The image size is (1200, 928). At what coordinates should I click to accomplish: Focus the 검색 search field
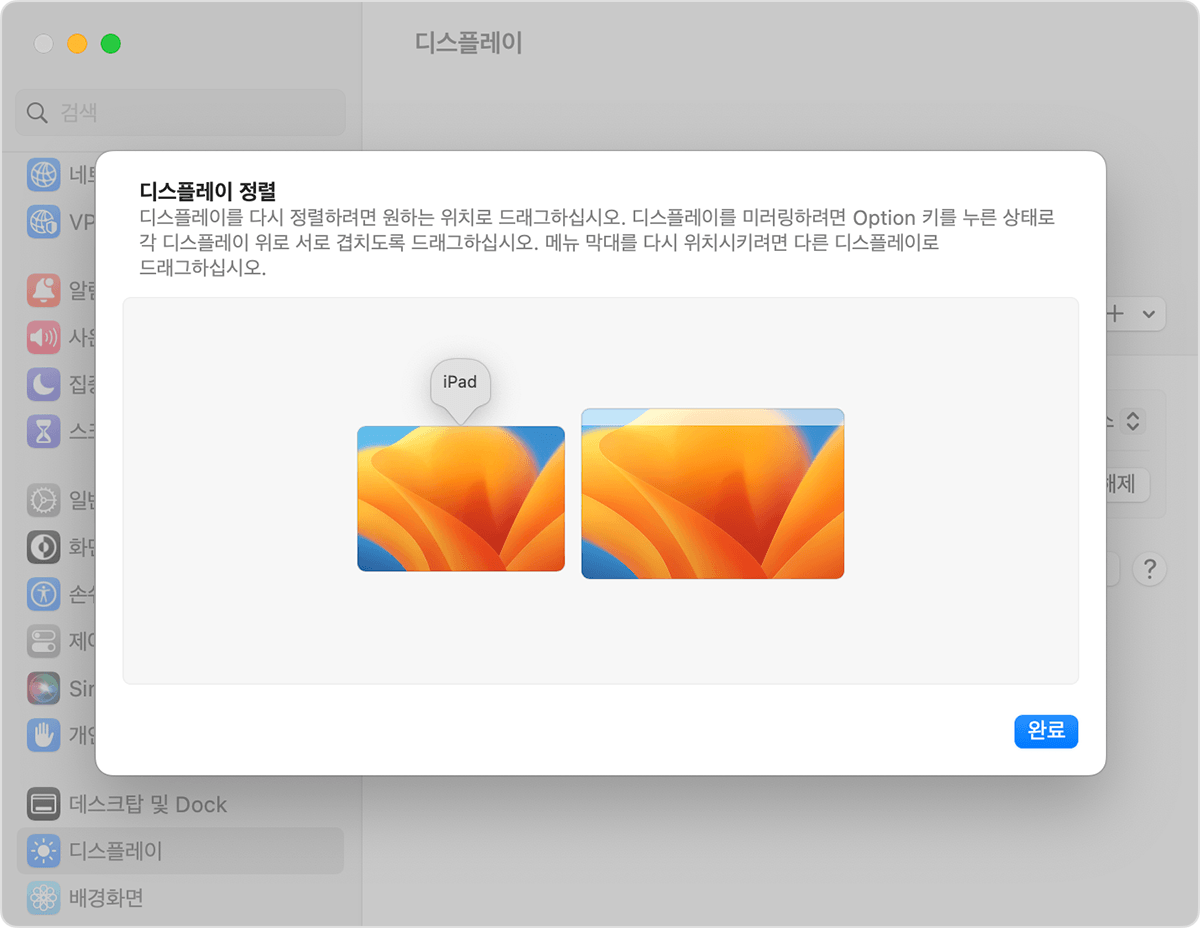pyautogui.click(x=180, y=112)
